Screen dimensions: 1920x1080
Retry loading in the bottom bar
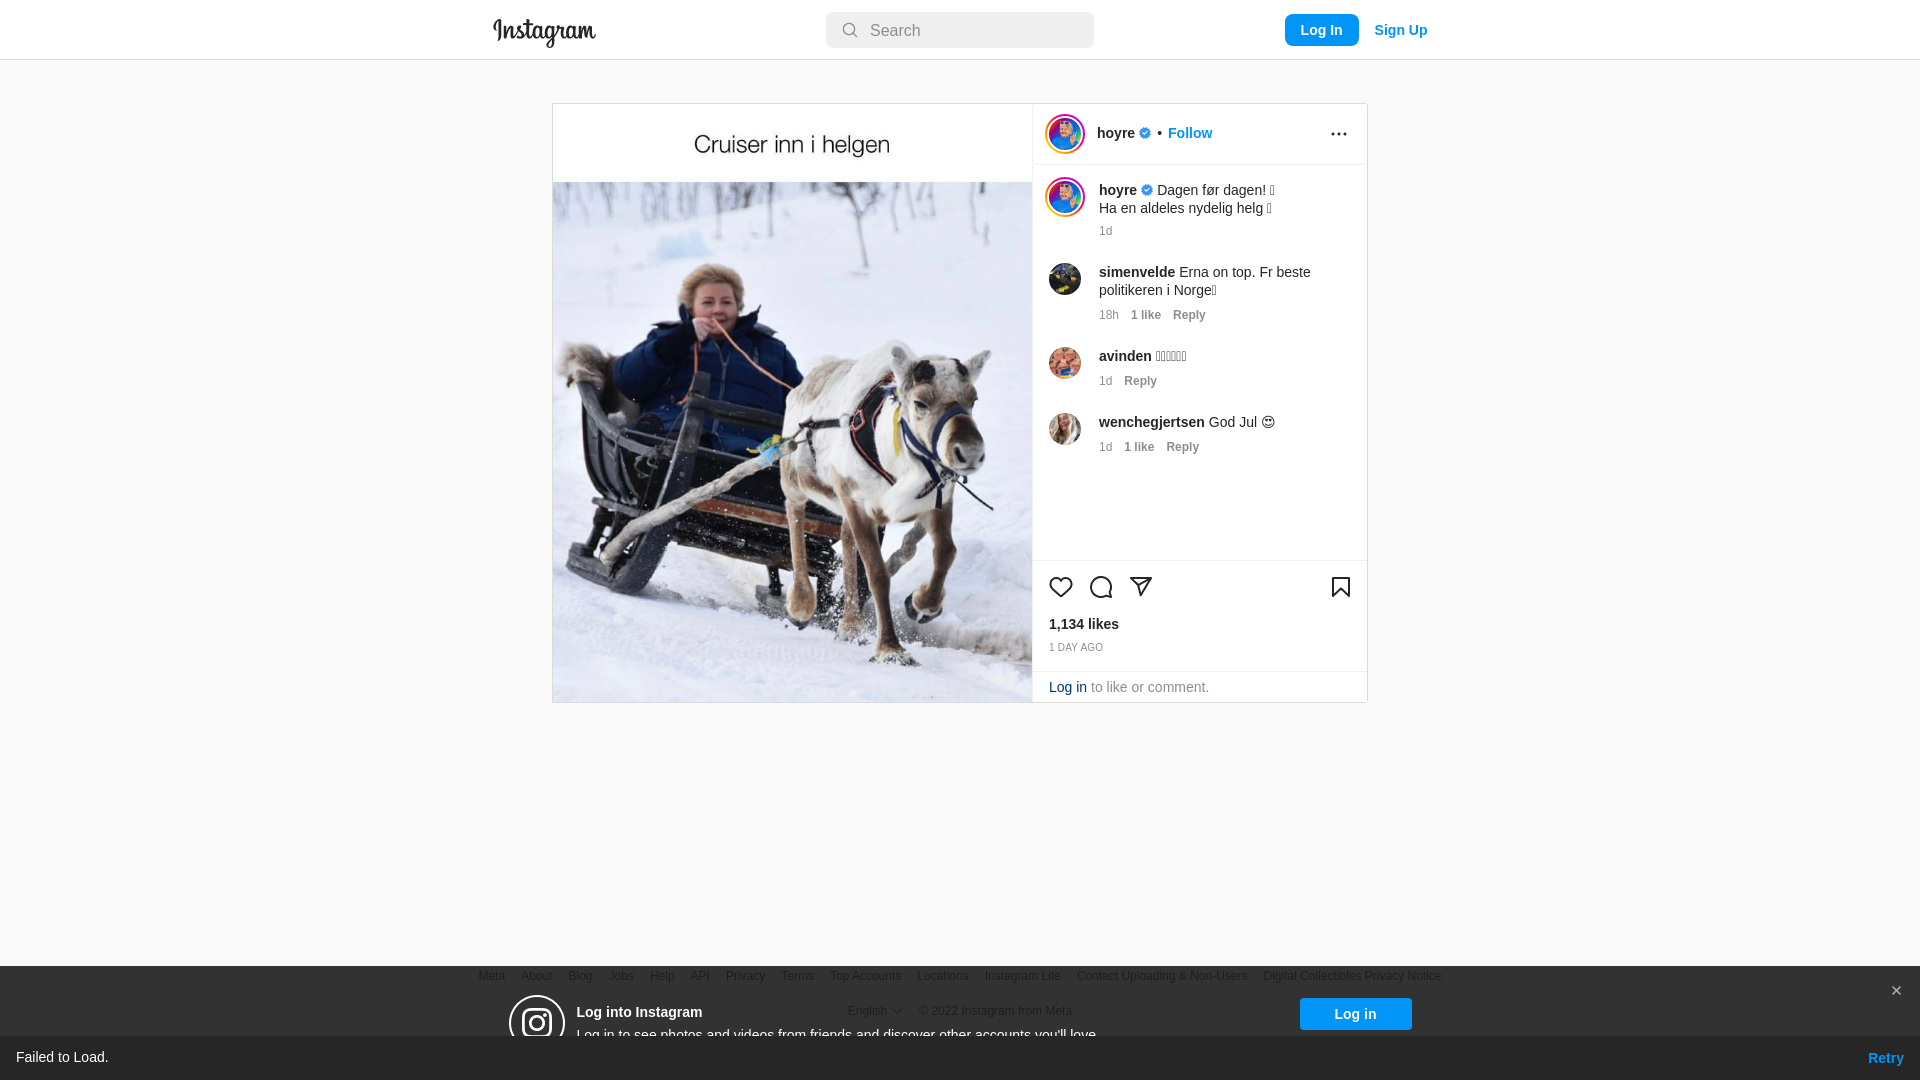(1885, 1058)
